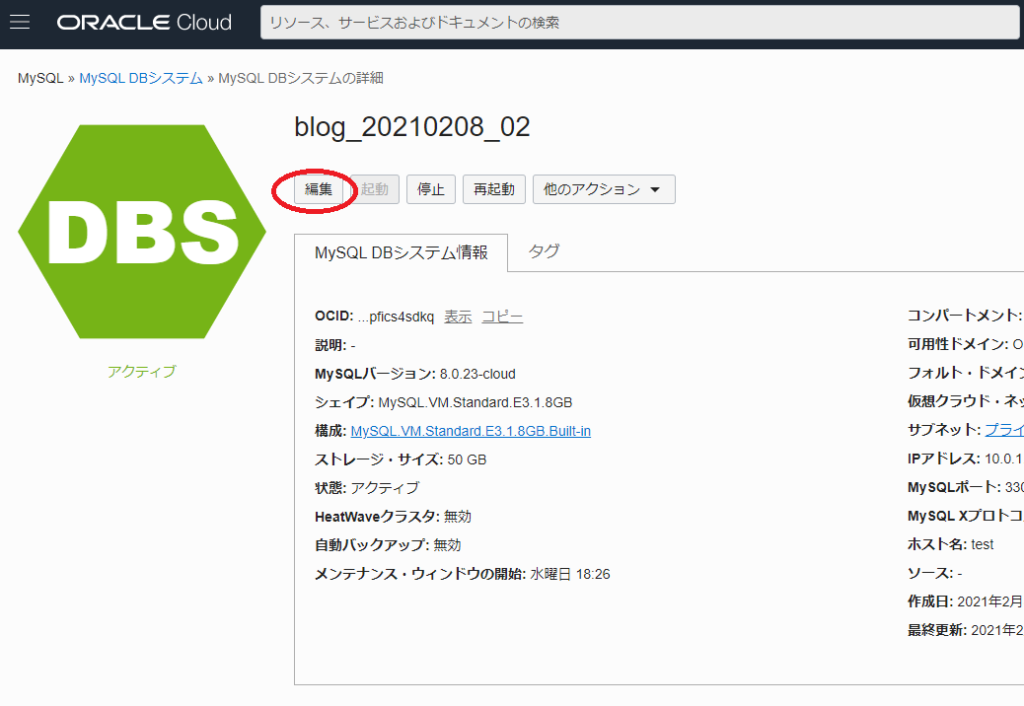Screen dimensions: 1024x706
Task: Click the MySQL version 8.0.23-cloud value
Action: [477, 374]
